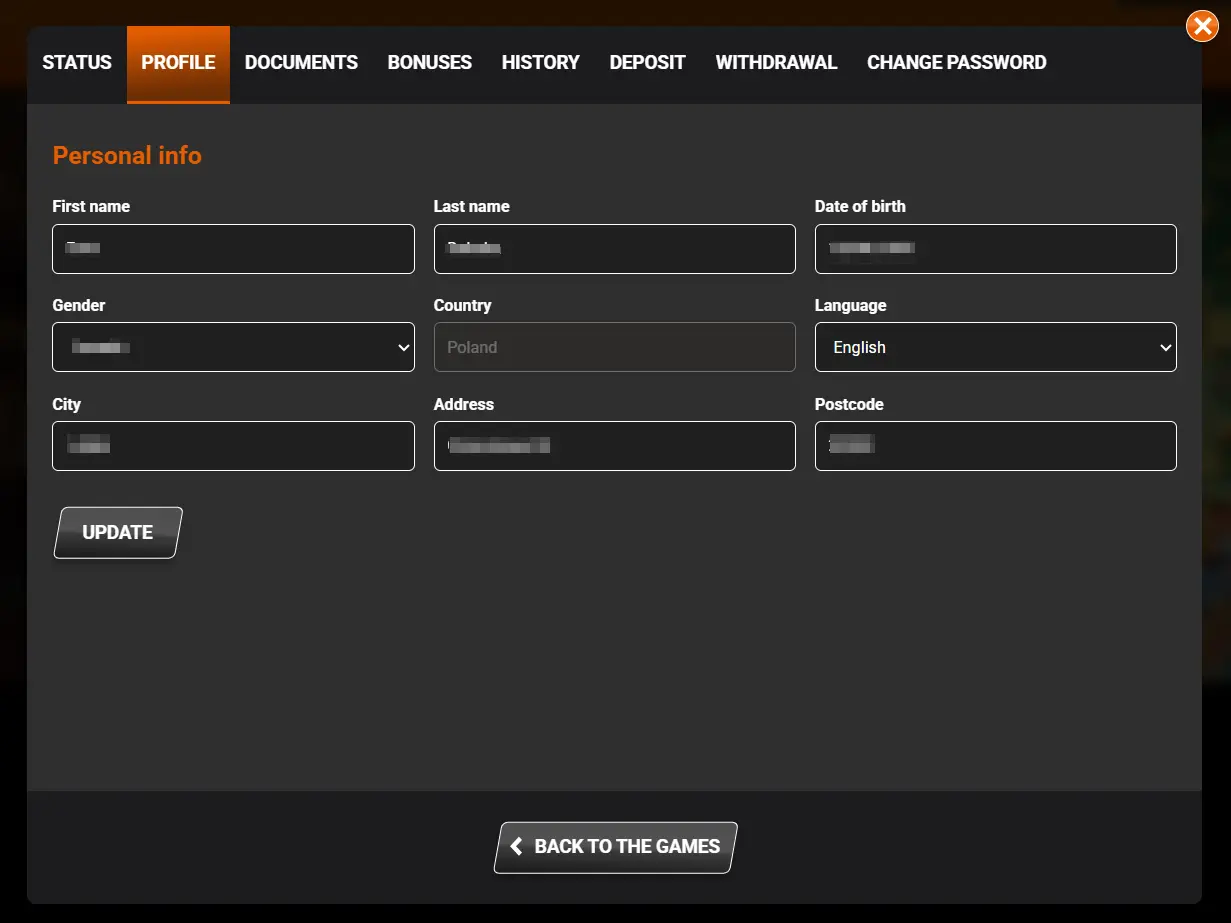The image size is (1231, 923).
Task: Click the Back to the Games button
Action: click(x=616, y=847)
